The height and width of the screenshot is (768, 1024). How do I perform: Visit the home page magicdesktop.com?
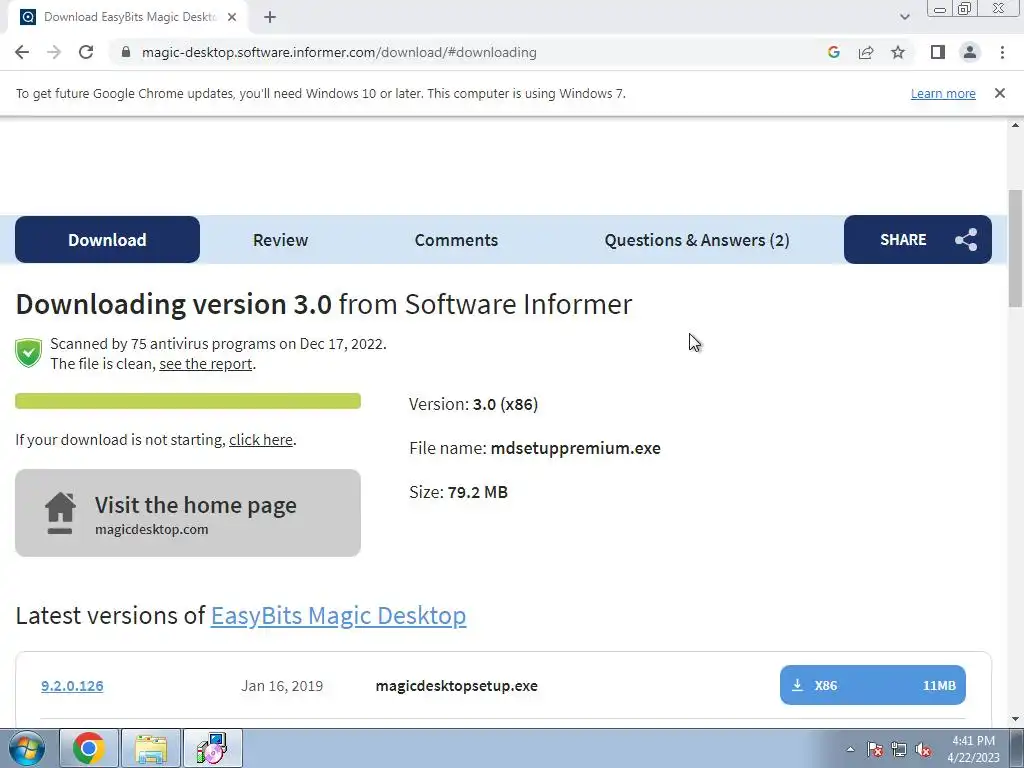[x=188, y=513]
